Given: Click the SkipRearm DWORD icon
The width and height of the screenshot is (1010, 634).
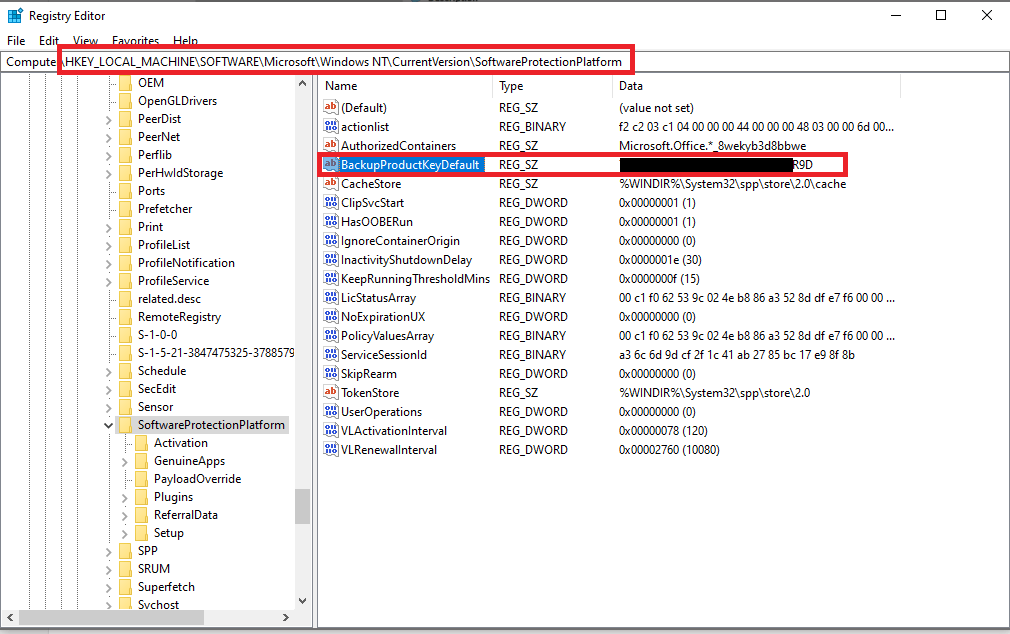Looking at the screenshot, I should coord(330,373).
